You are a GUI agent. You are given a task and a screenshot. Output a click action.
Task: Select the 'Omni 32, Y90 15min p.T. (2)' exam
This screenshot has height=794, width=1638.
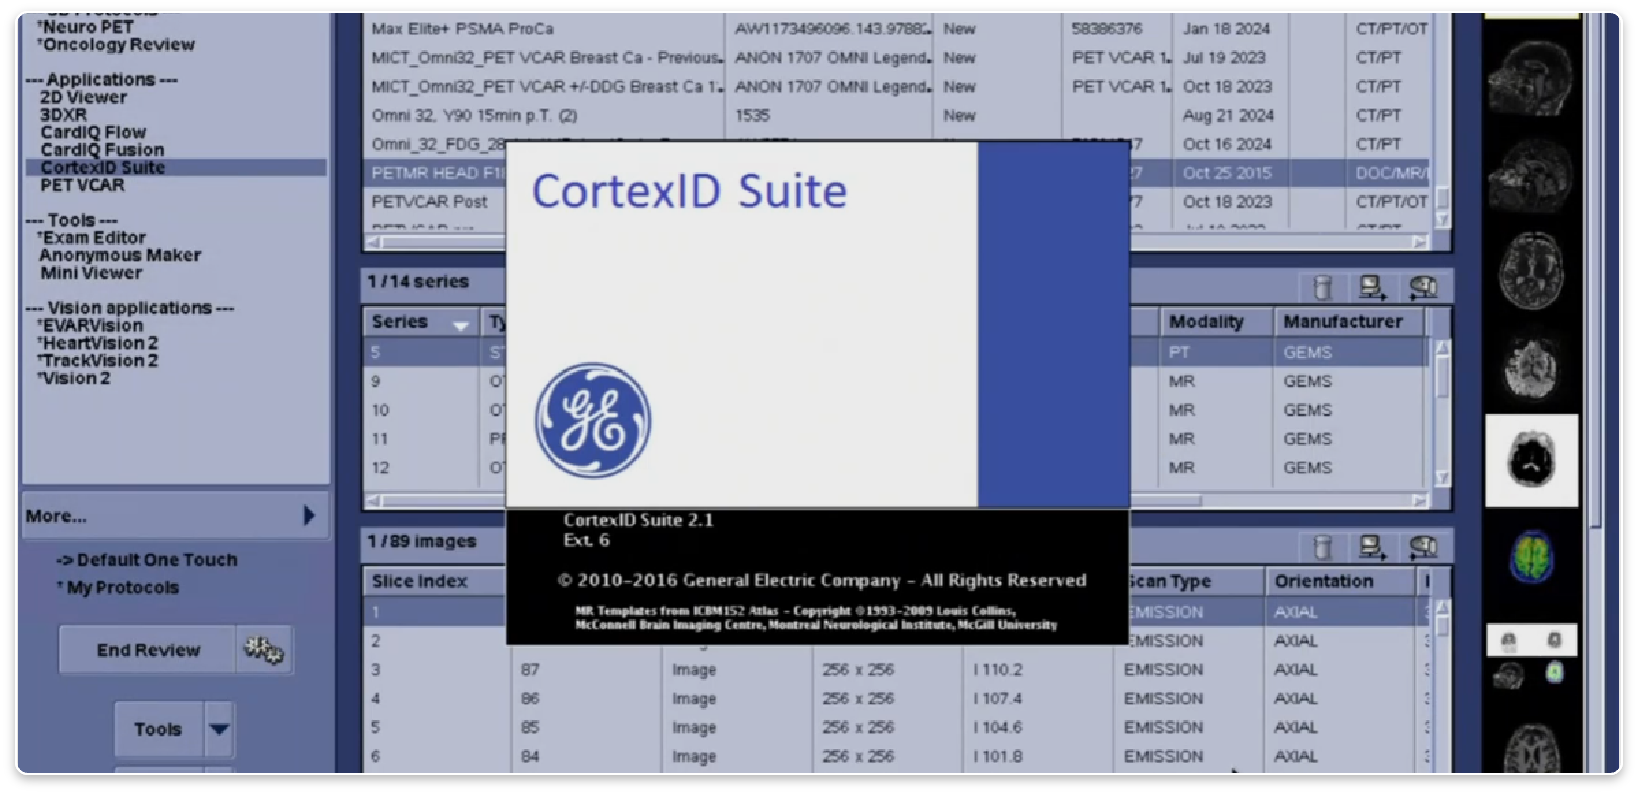click(897, 116)
